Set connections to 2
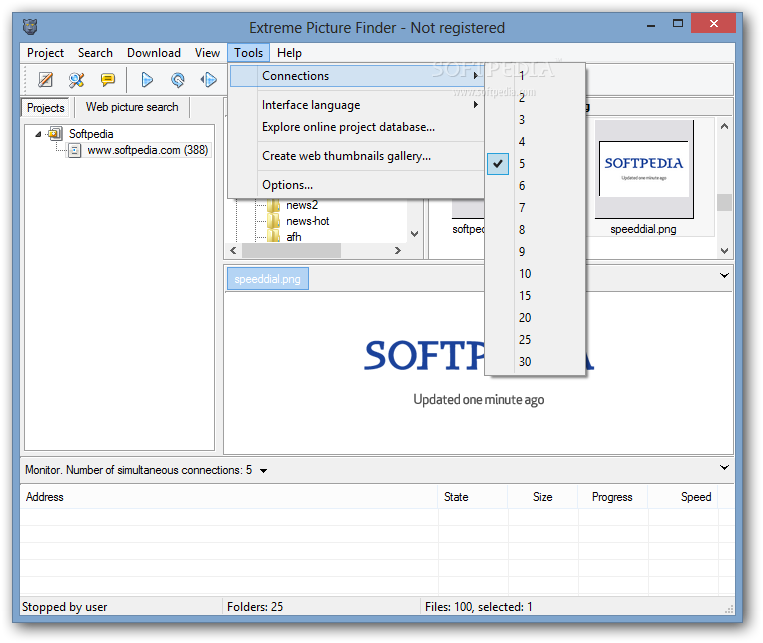This screenshot has width=763, height=643. [535, 98]
